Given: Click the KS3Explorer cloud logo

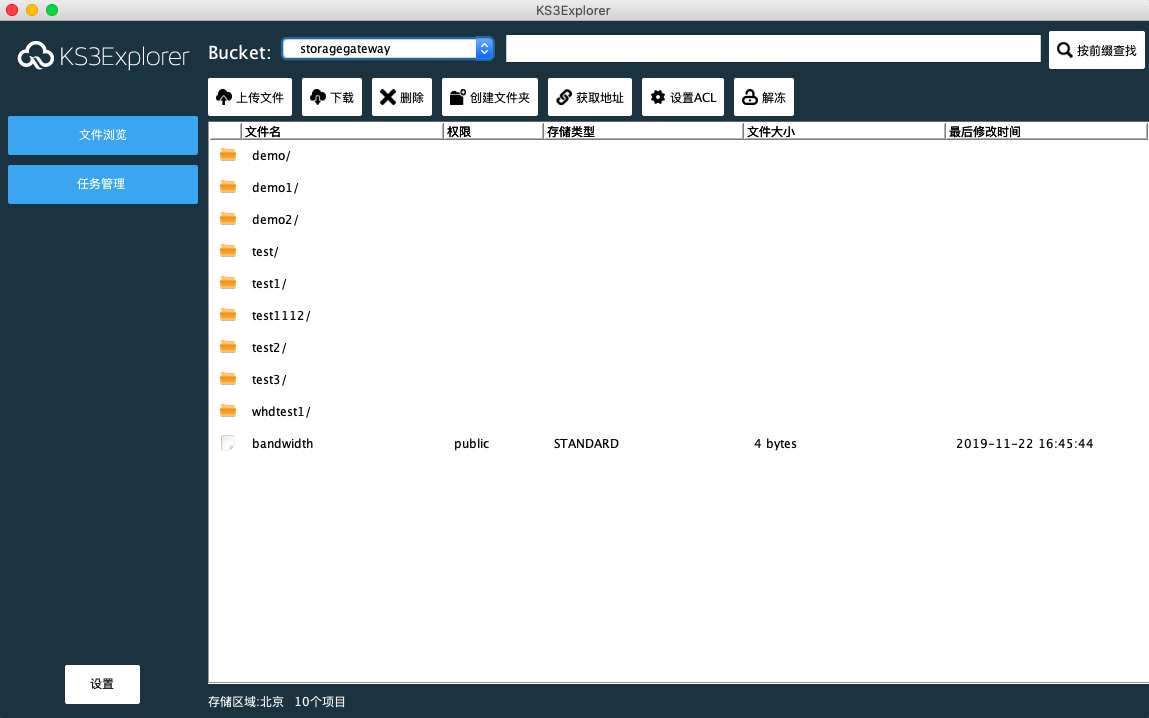Looking at the screenshot, I should click(x=36, y=56).
